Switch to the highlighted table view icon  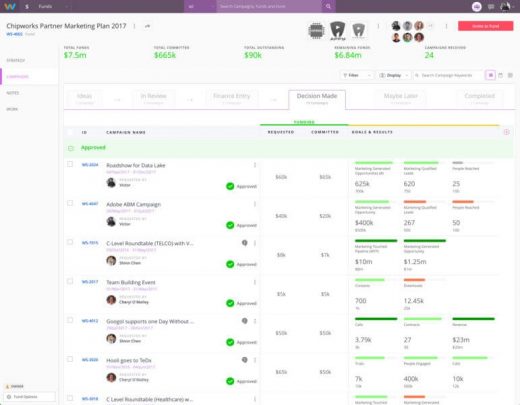(491, 75)
